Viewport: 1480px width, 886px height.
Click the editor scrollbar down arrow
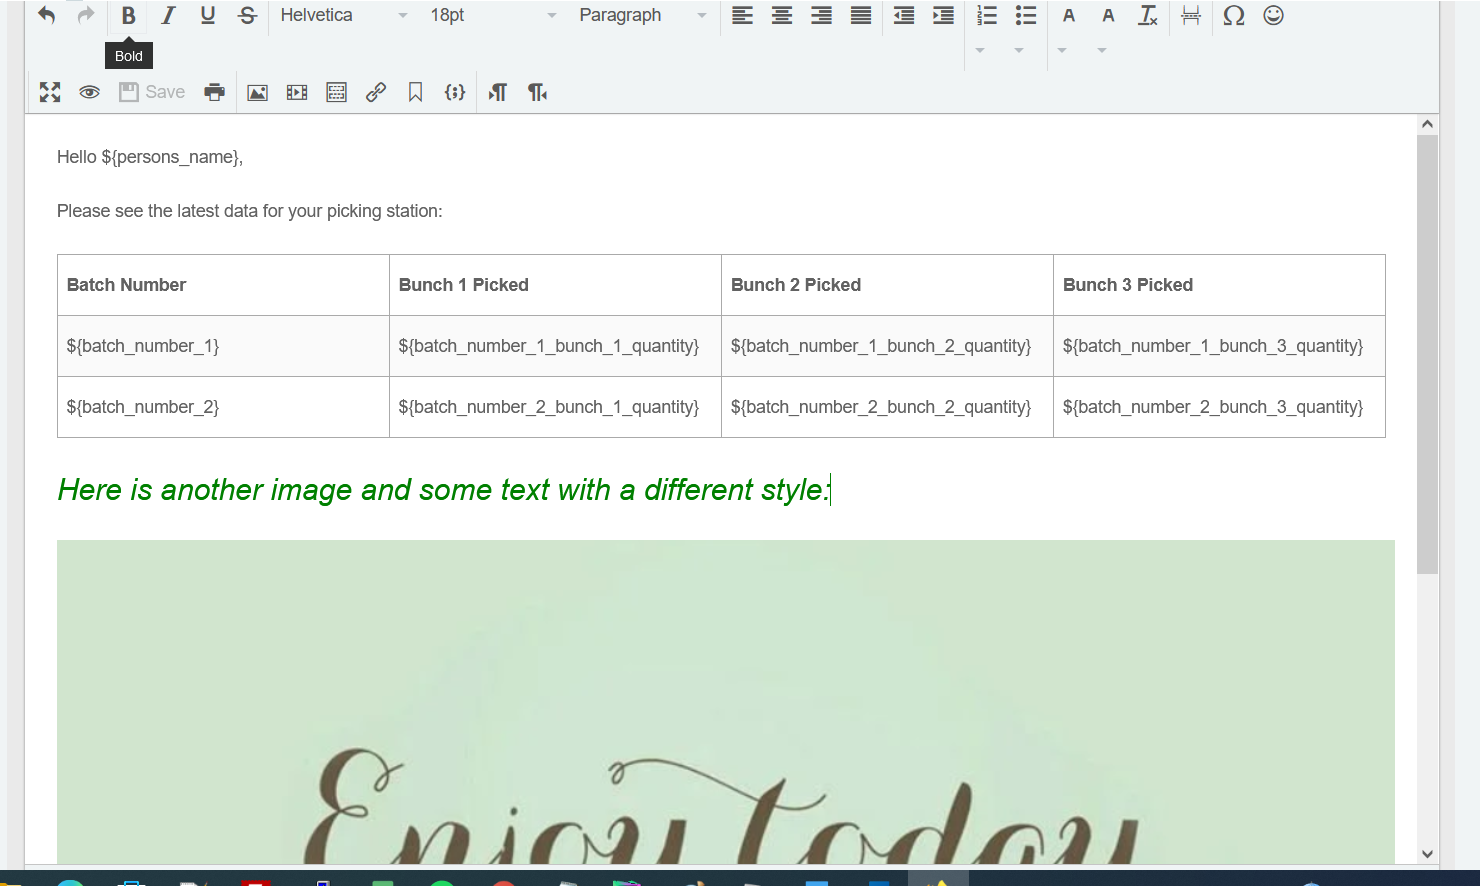1427,854
